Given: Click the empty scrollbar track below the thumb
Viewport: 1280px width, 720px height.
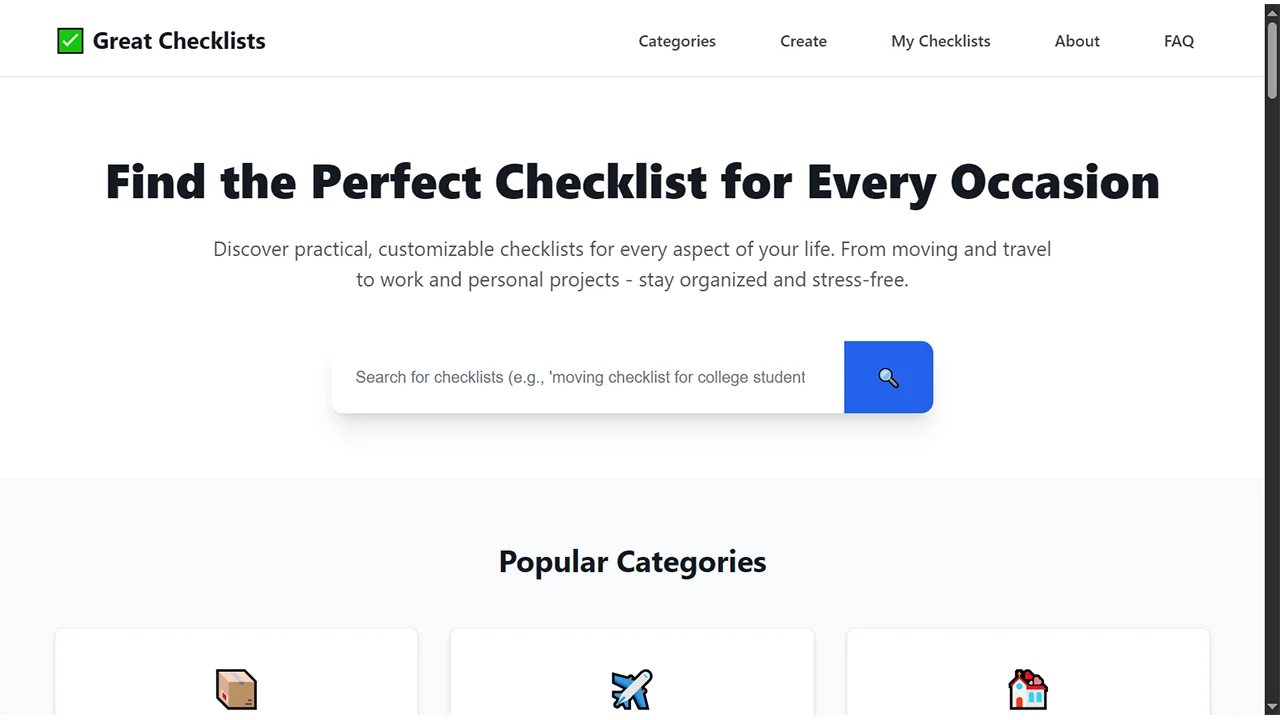Looking at the screenshot, I should click(x=1272, y=400).
